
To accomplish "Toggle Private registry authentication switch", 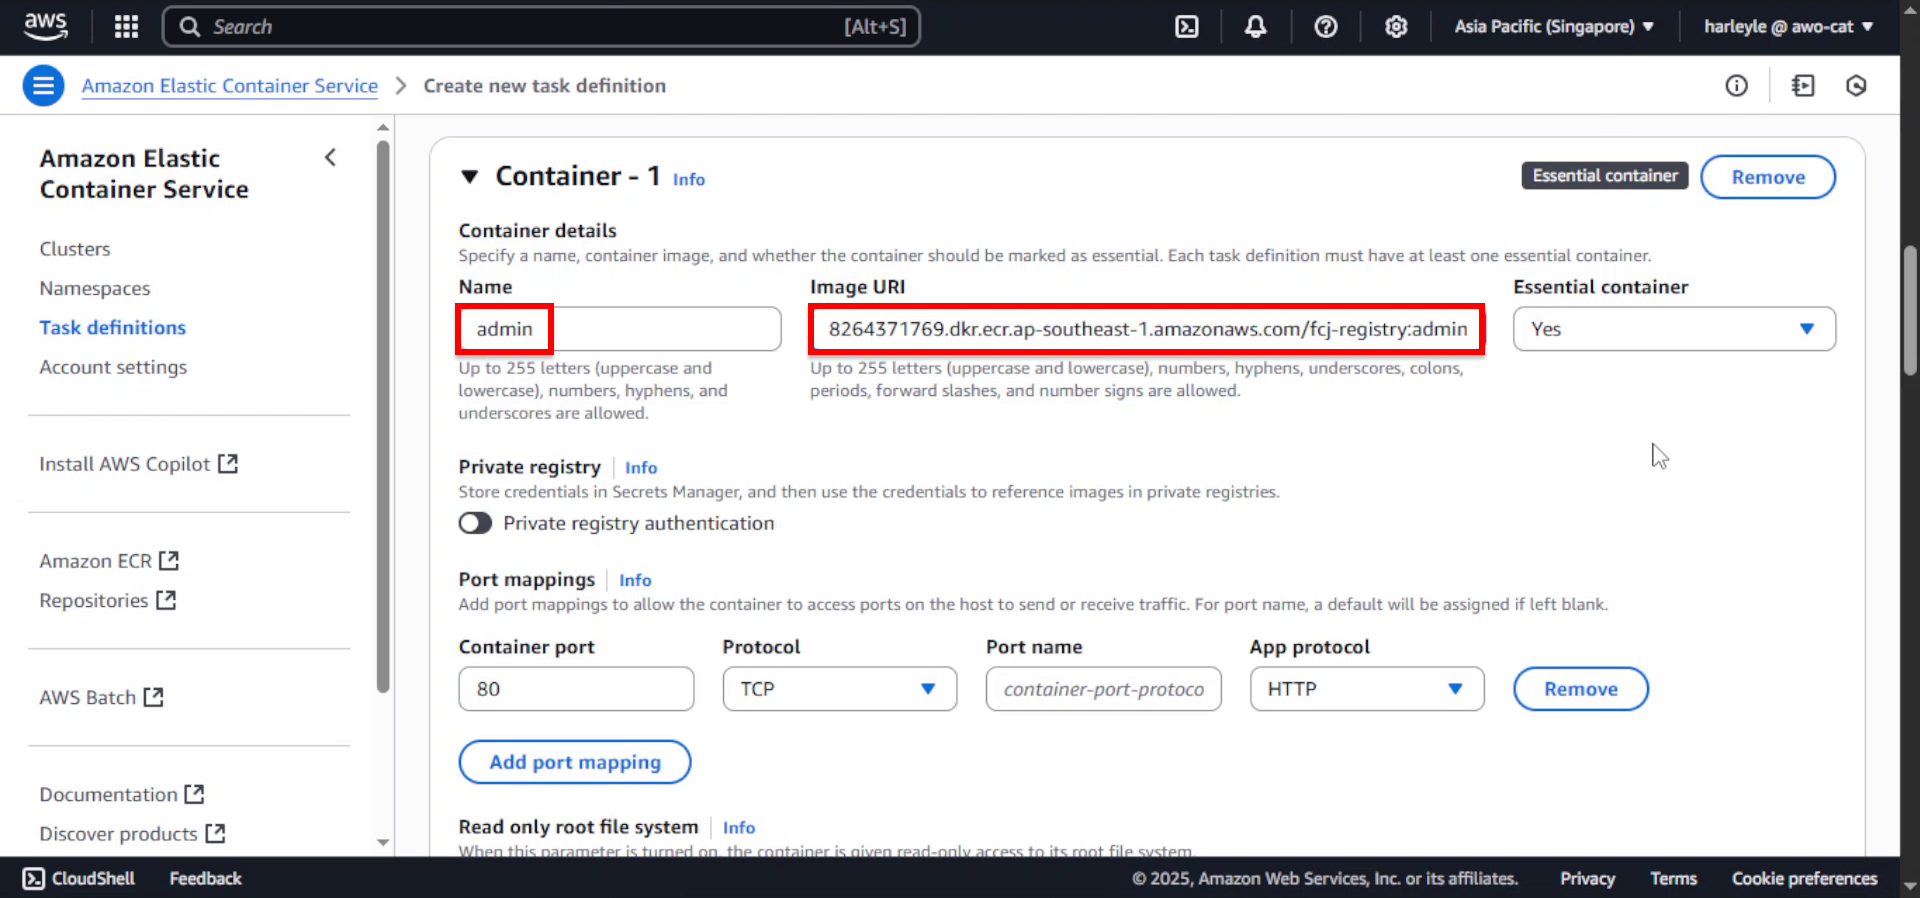I will point(475,523).
